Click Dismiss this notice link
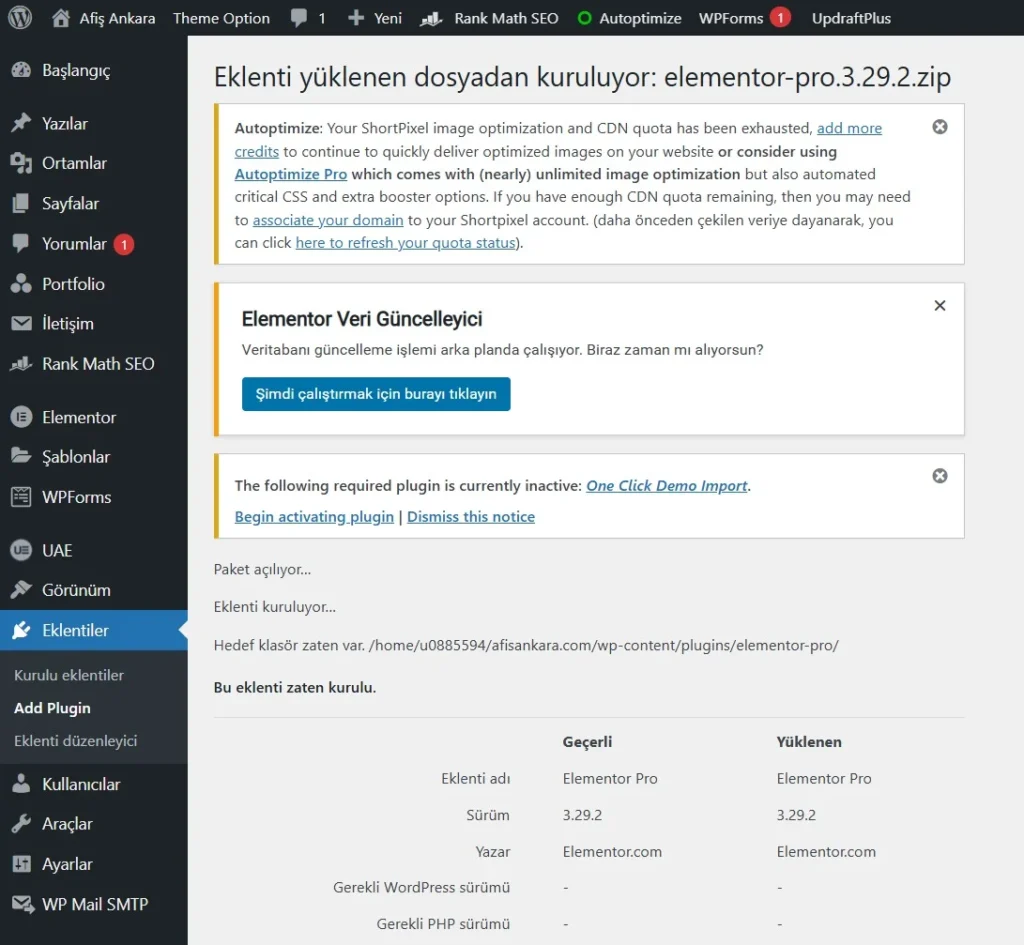 [471, 517]
